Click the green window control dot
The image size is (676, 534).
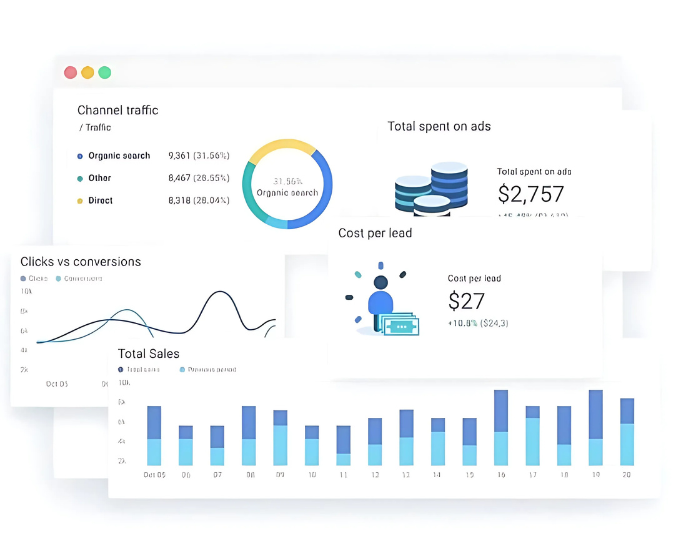pyautogui.click(x=105, y=72)
